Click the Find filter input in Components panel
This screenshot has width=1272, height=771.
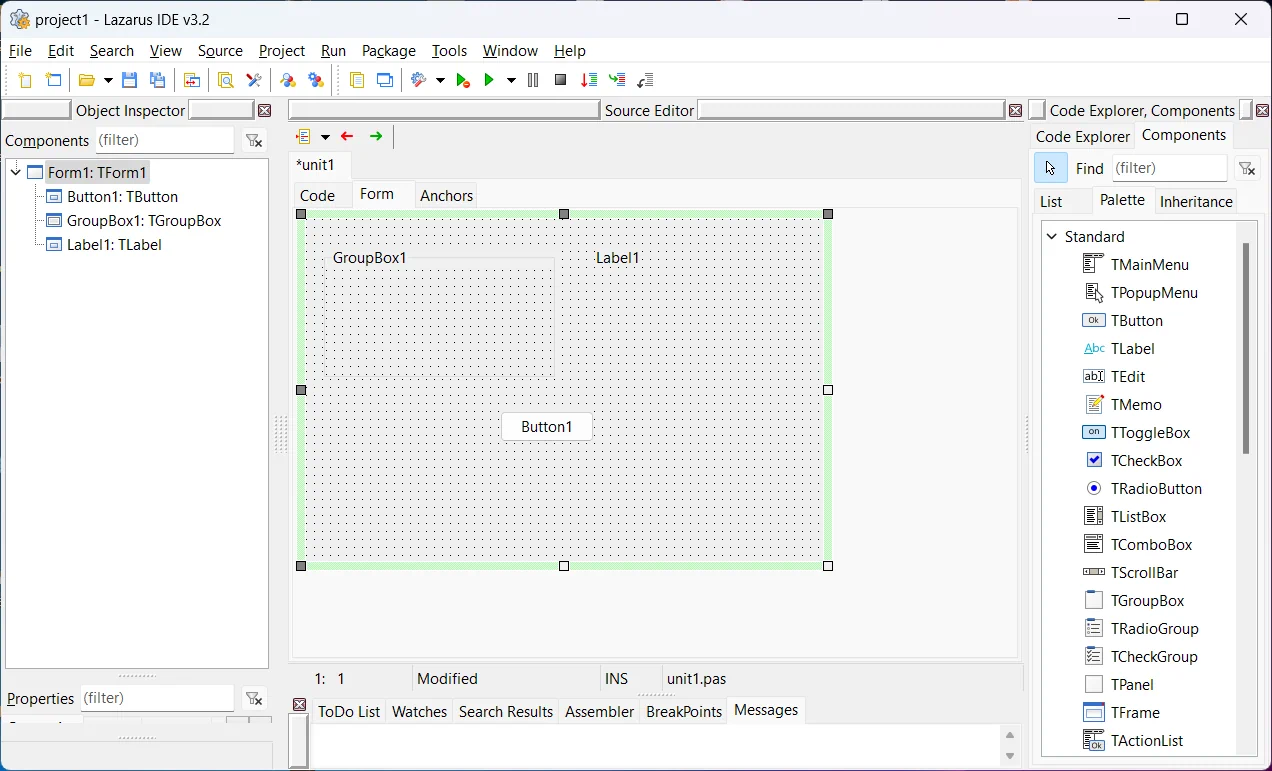tap(1169, 168)
